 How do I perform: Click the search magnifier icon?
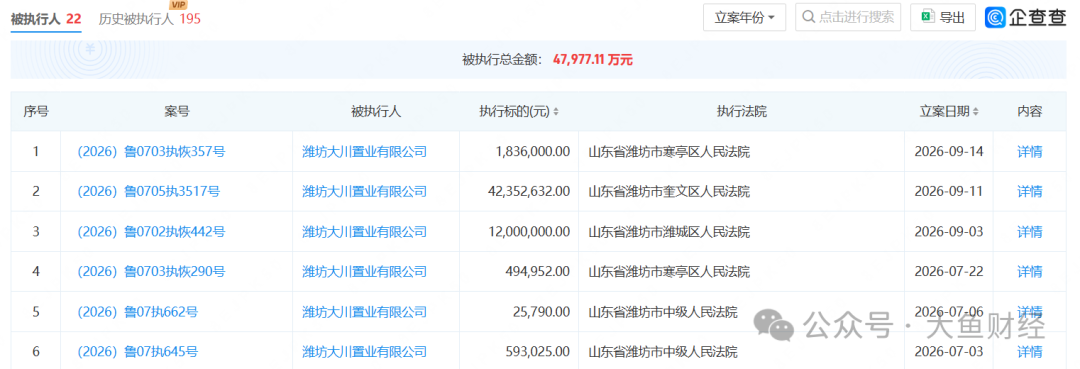[809, 18]
